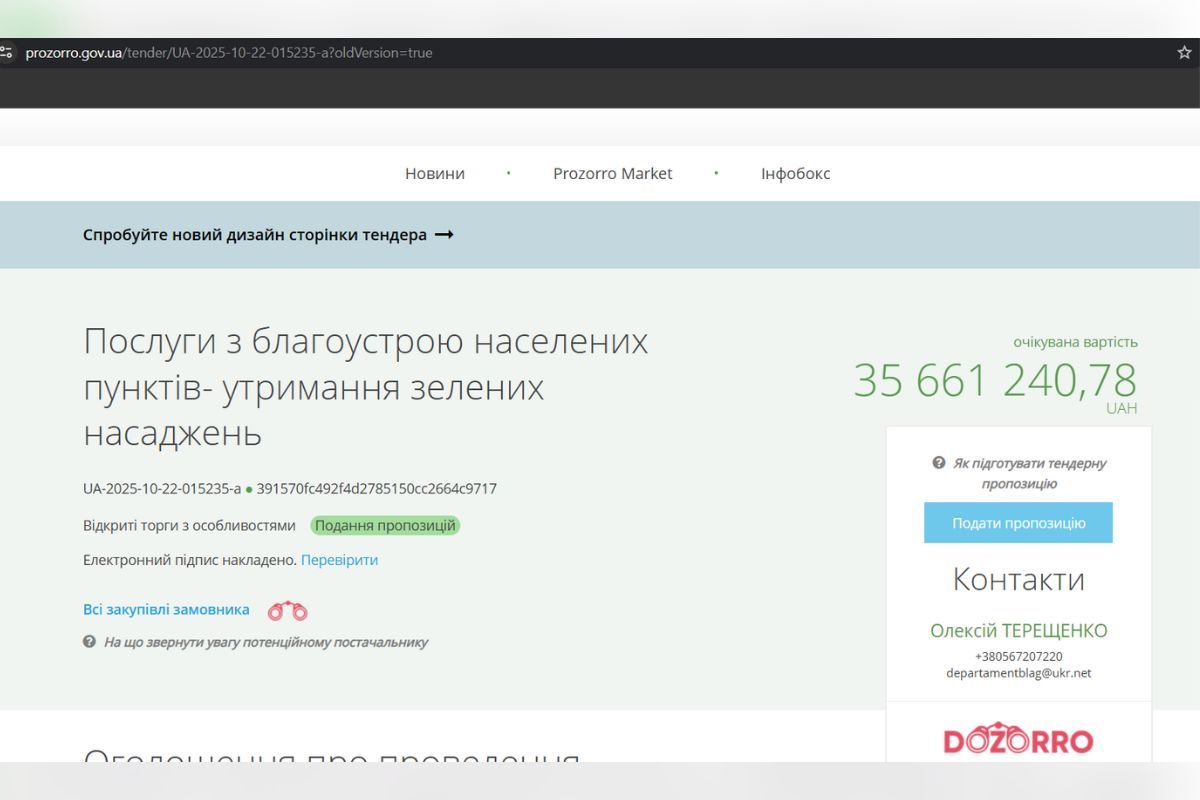
Task: Click the red binoculars icon
Action: click(287, 611)
